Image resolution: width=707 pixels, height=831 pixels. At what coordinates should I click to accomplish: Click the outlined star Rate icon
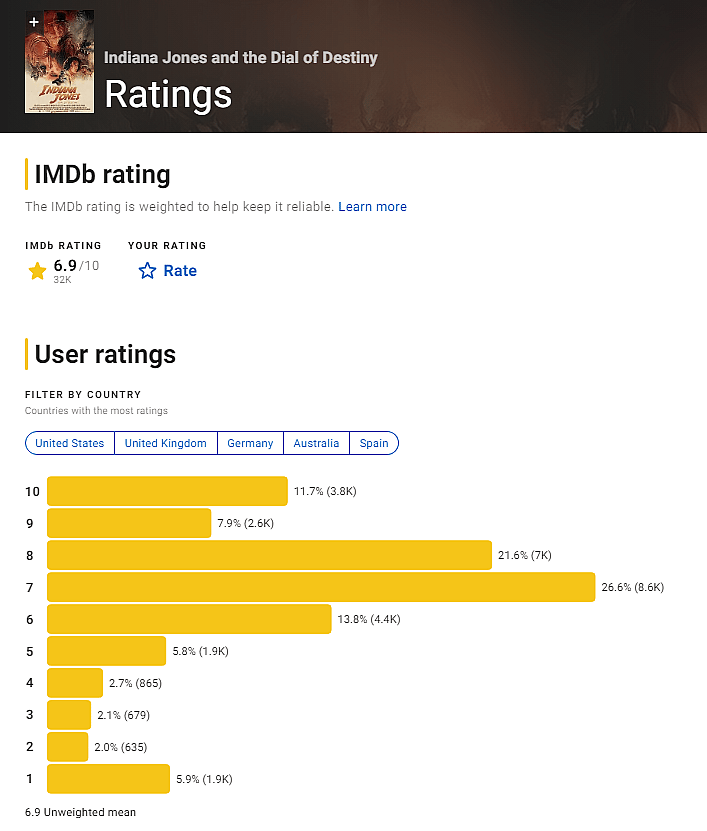(x=148, y=271)
